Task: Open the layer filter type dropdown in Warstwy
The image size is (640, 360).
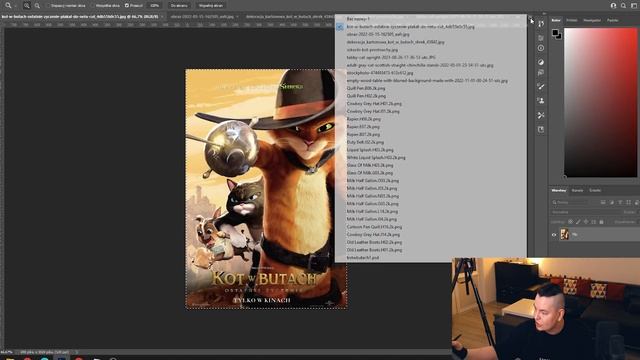Action: click(x=571, y=202)
